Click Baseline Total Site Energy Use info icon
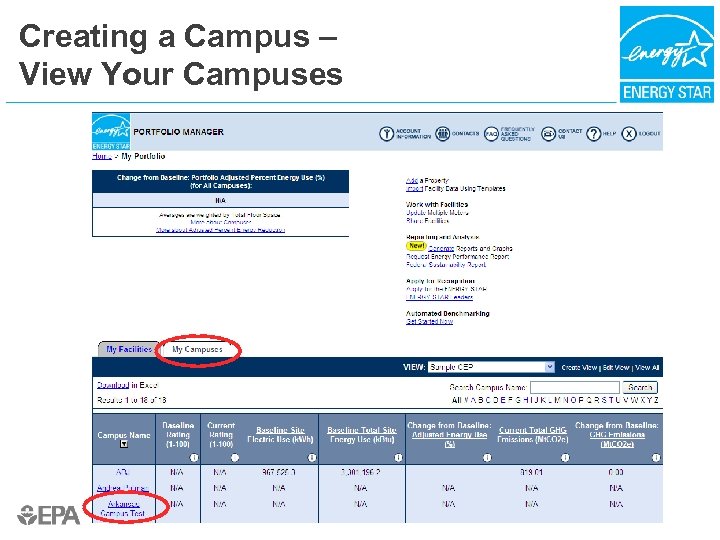This screenshot has width=720, height=540. click(398, 457)
